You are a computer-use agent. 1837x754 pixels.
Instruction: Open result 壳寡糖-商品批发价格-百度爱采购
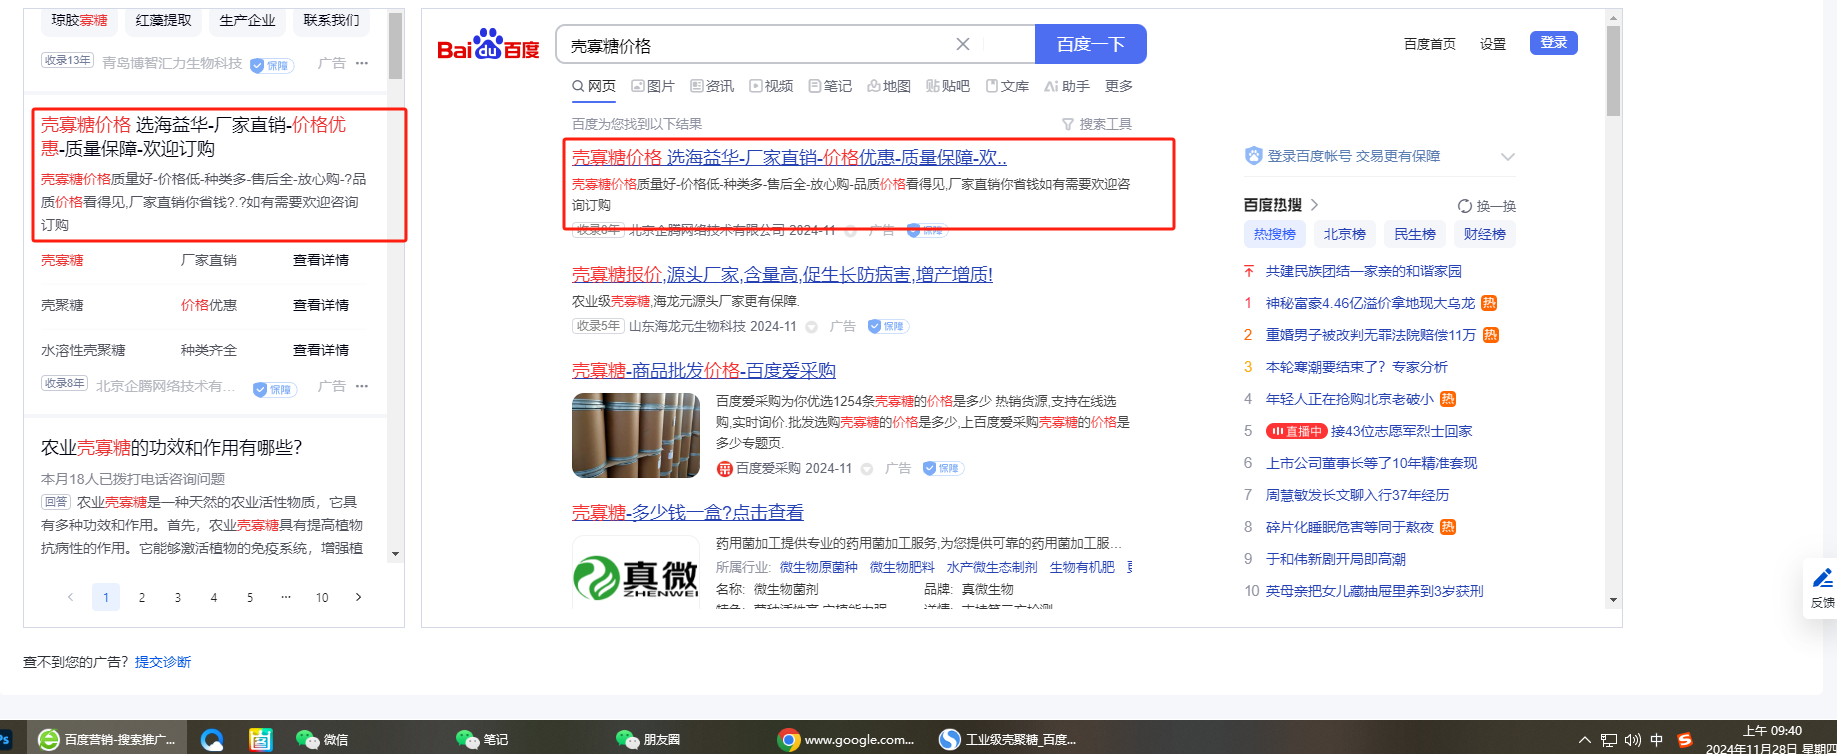point(704,371)
